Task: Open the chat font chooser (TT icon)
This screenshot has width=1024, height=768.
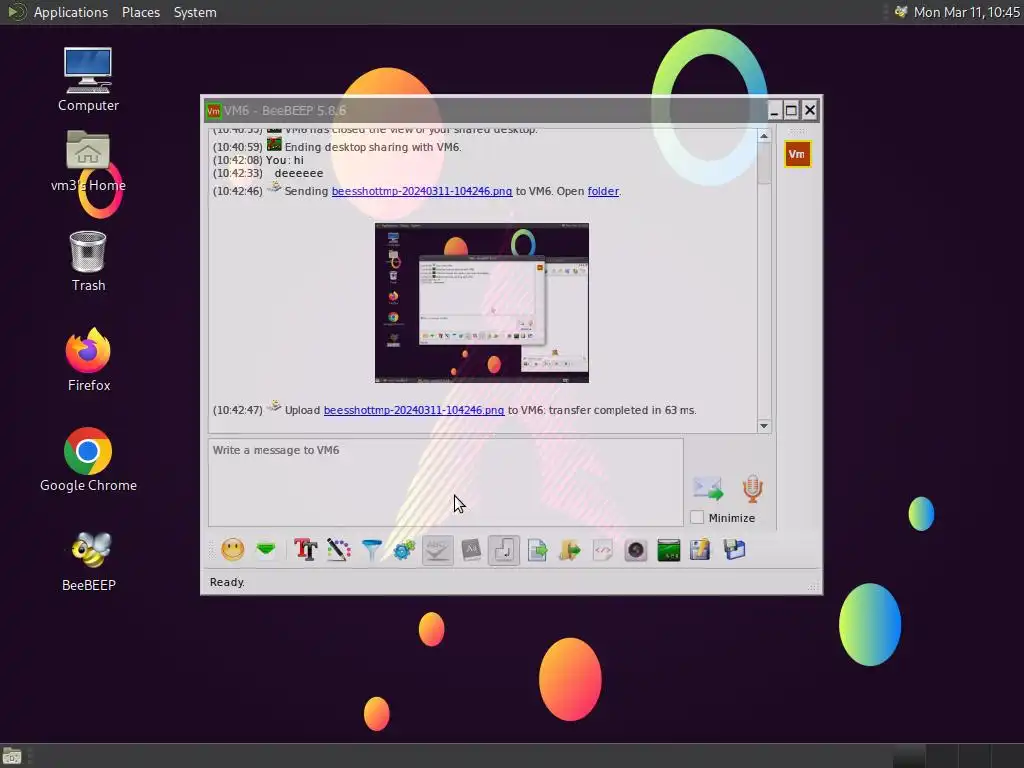Action: pos(305,550)
